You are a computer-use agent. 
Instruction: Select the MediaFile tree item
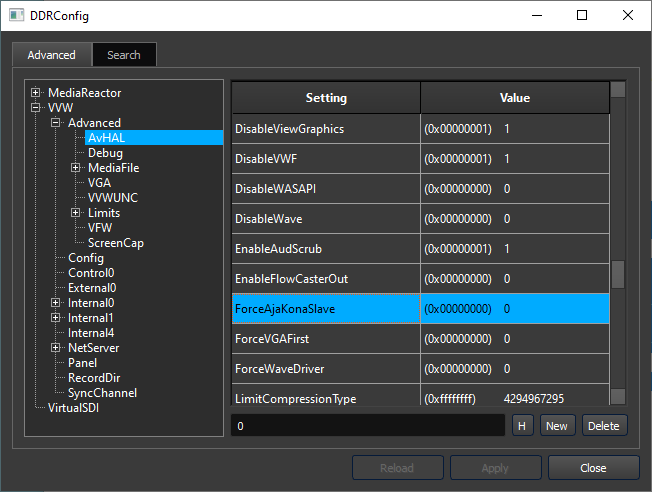[114, 168]
